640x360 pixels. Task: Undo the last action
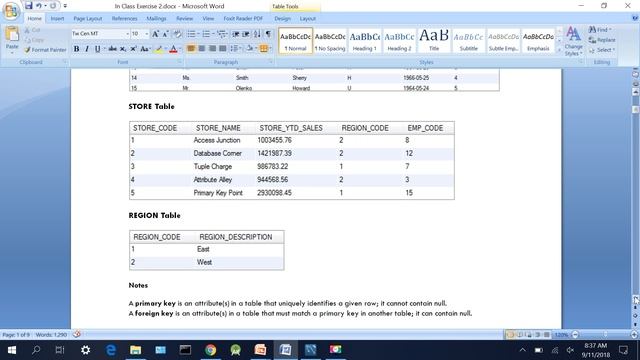click(x=39, y=6)
